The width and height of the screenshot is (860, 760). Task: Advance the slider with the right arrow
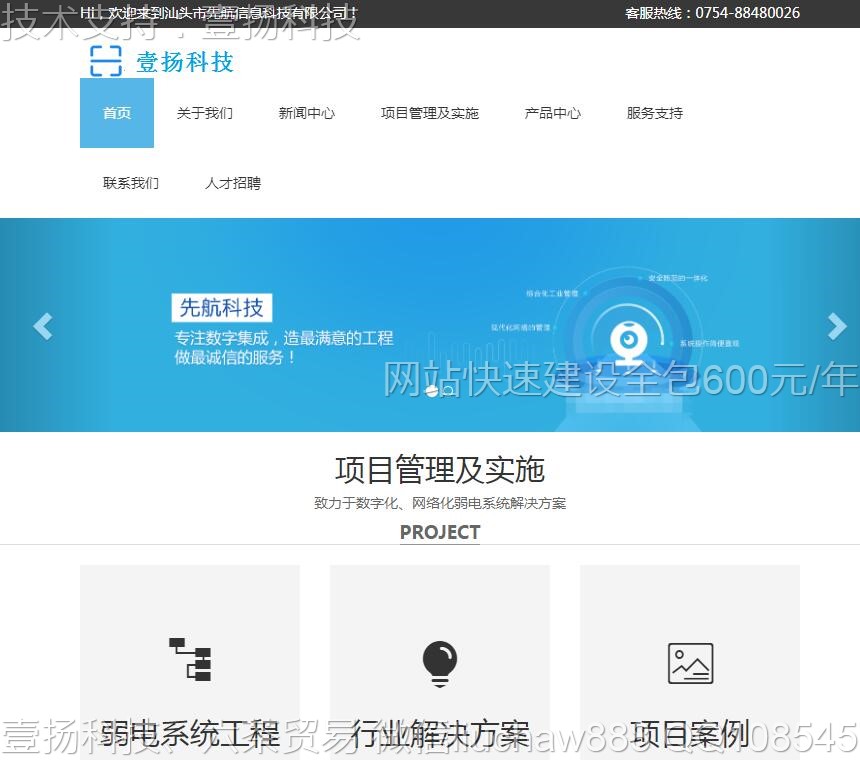tap(836, 326)
